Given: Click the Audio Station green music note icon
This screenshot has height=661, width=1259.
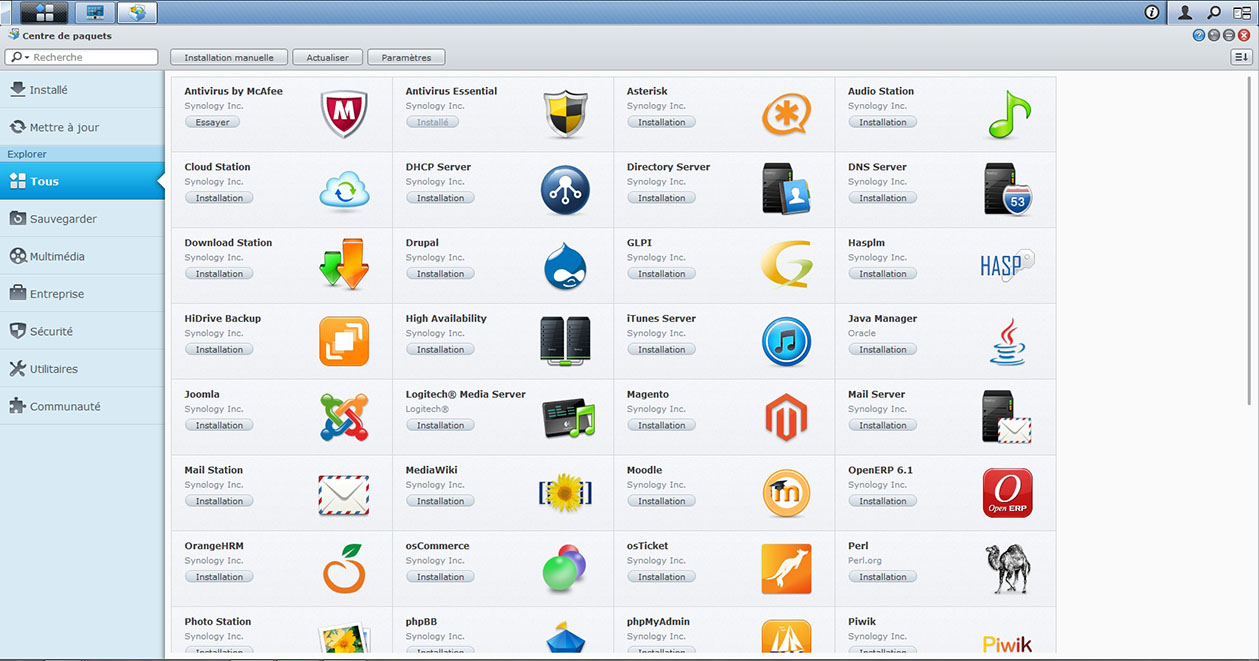Looking at the screenshot, I should tap(1008, 114).
